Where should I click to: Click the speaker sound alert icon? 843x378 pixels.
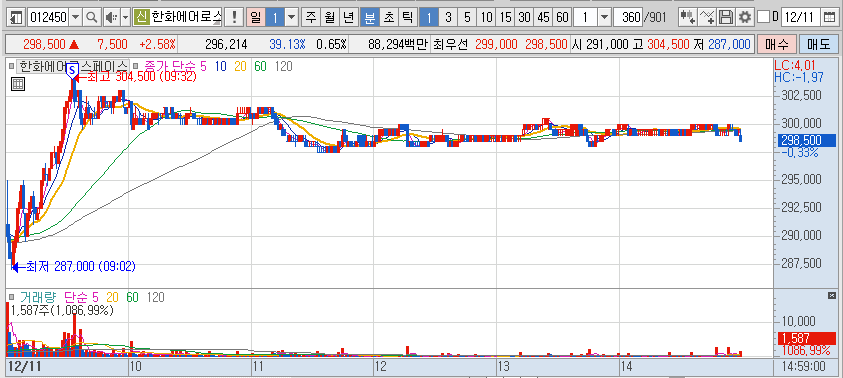tap(110, 18)
